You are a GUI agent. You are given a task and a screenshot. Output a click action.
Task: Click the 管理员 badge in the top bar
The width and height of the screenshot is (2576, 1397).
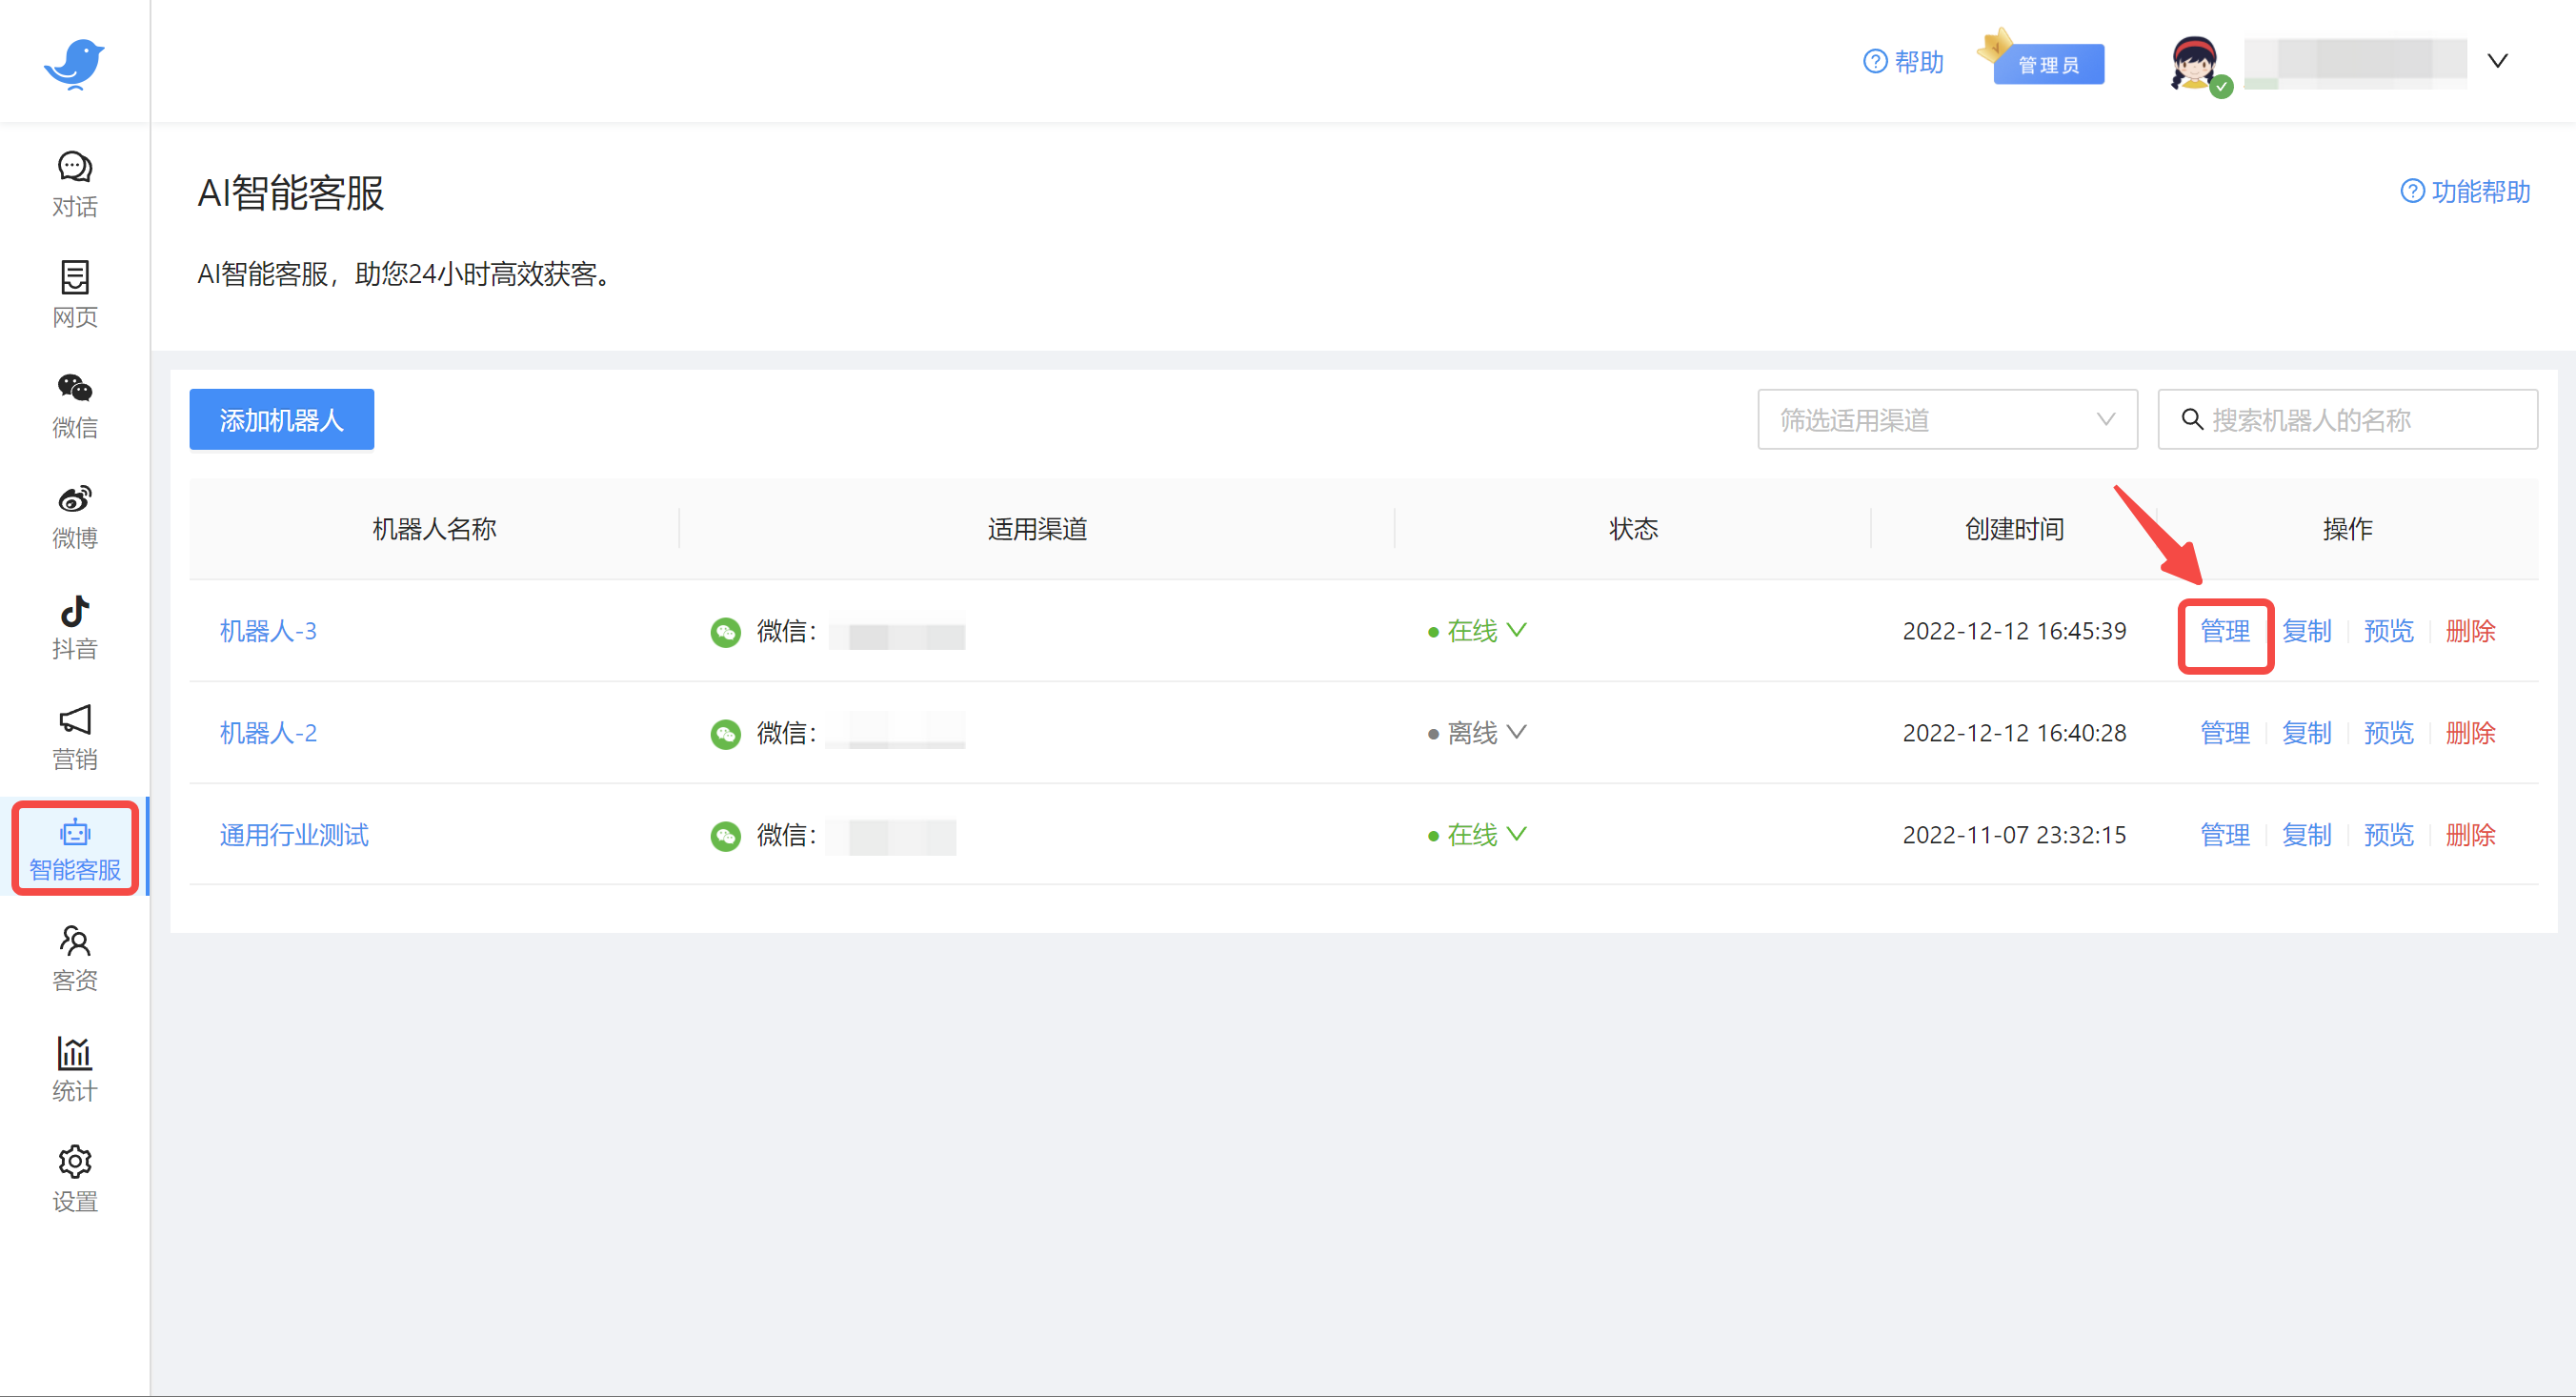[x=2048, y=64]
